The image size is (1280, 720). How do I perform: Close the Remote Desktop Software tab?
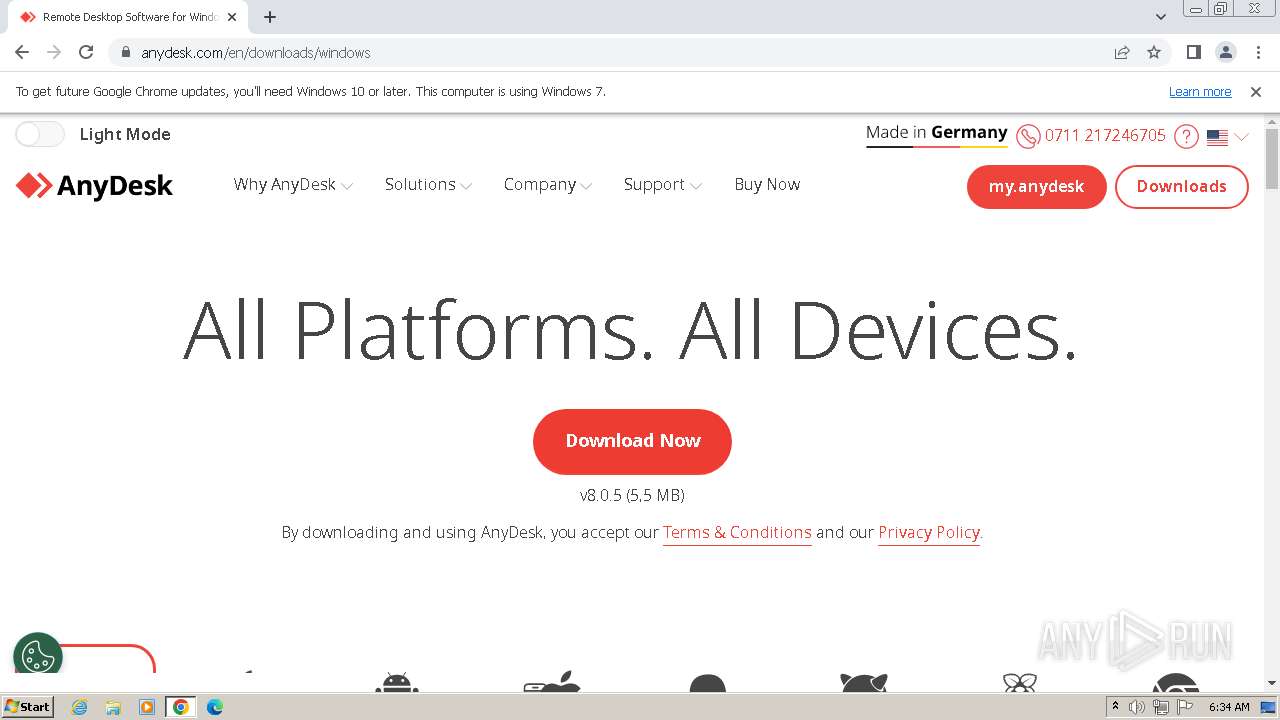(232, 17)
